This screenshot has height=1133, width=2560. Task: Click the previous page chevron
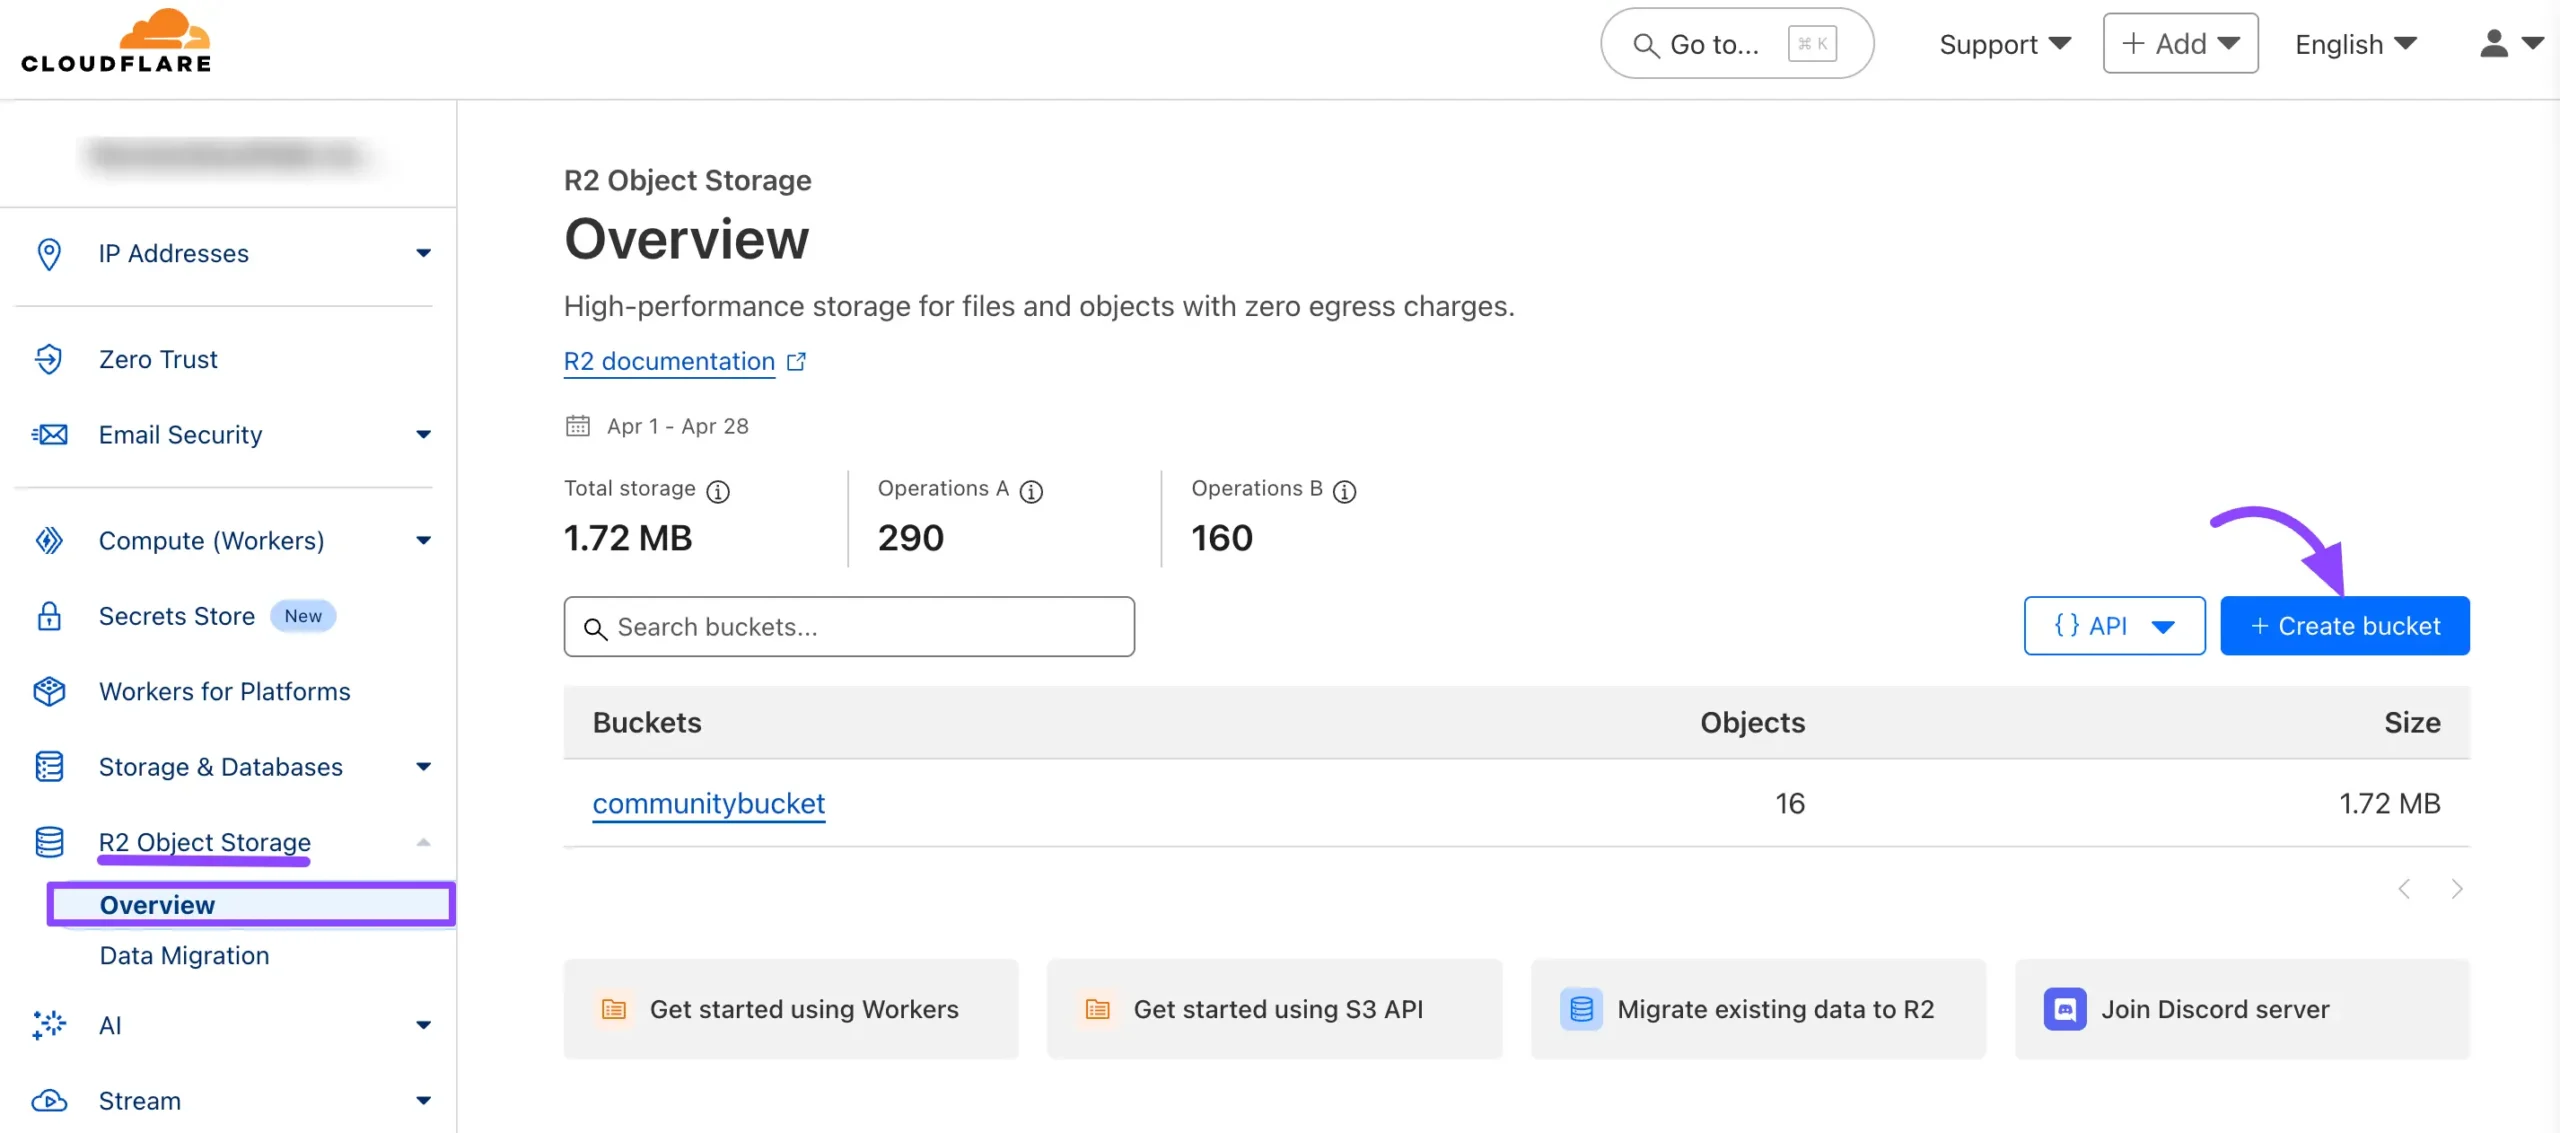click(x=2404, y=889)
